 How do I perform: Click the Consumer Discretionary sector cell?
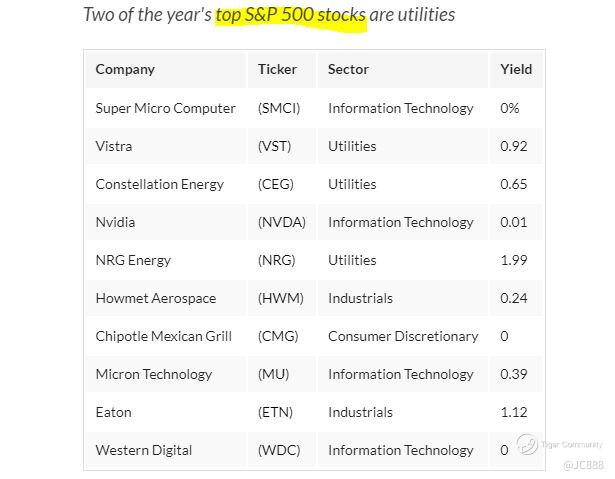click(403, 336)
